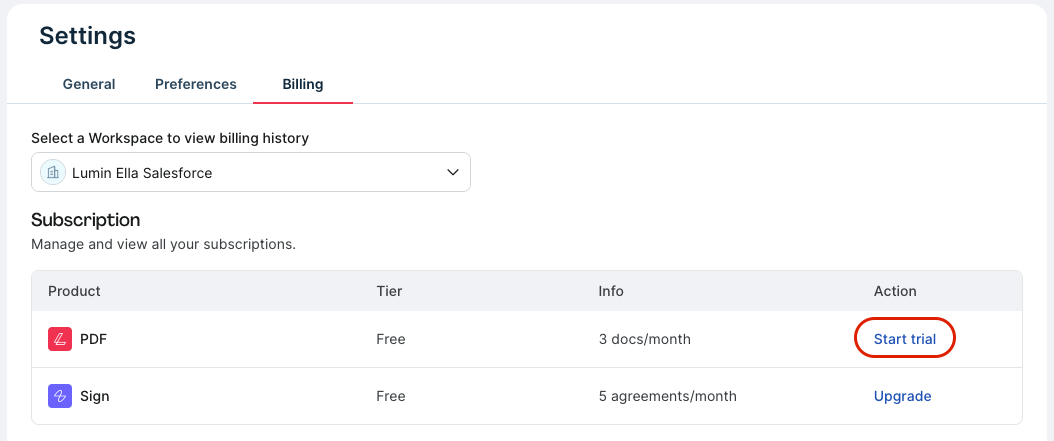The height and width of the screenshot is (441, 1054).
Task: Click the Tier column header
Action: pyautogui.click(x=387, y=291)
